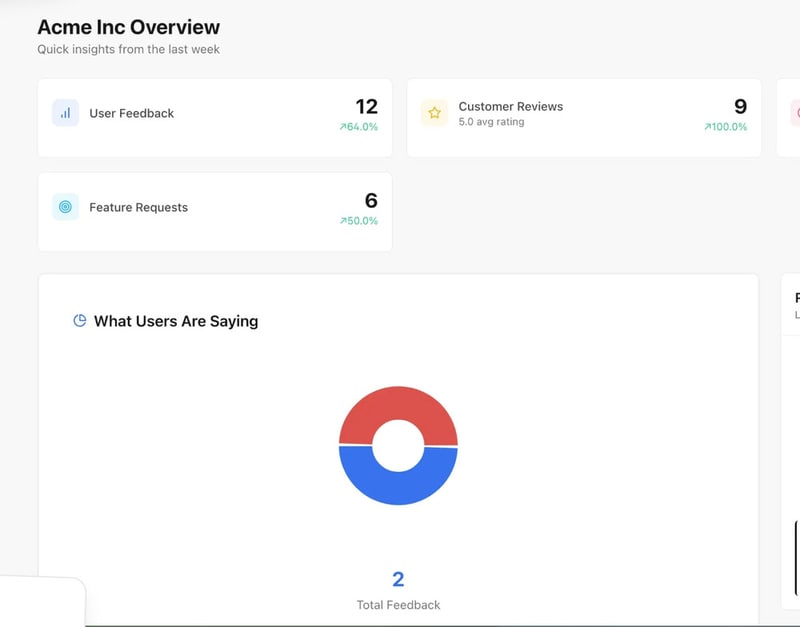The height and width of the screenshot is (627, 800).
Task: Click the Feature Requests target icon
Action: pyautogui.click(x=65, y=207)
